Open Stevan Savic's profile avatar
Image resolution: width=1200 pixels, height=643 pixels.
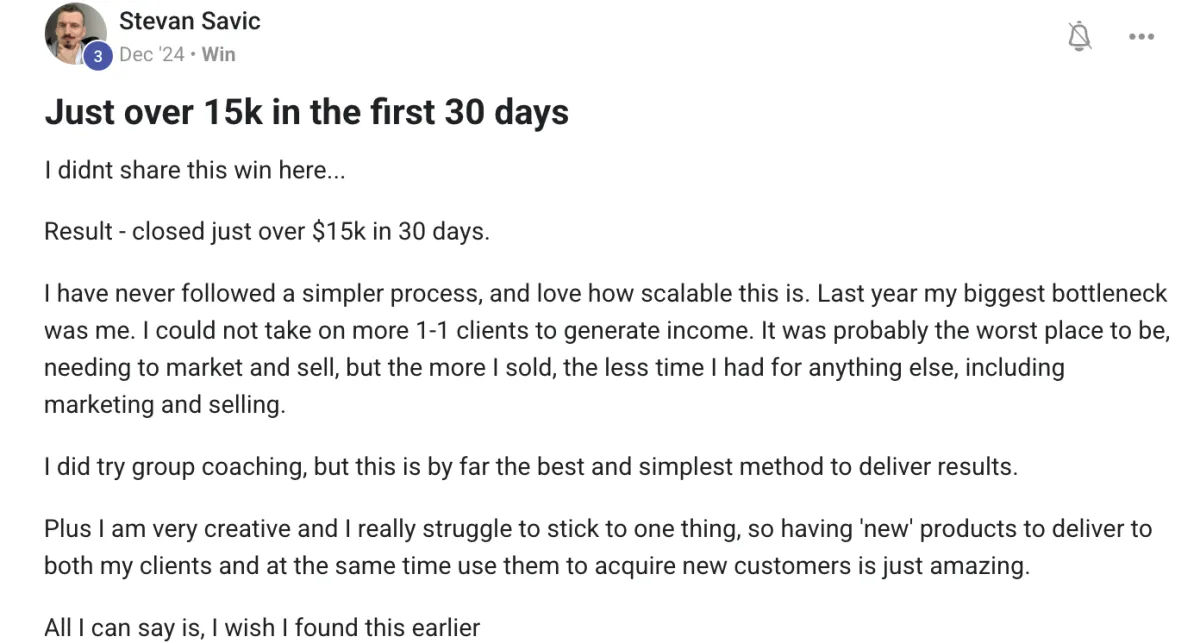coord(75,33)
